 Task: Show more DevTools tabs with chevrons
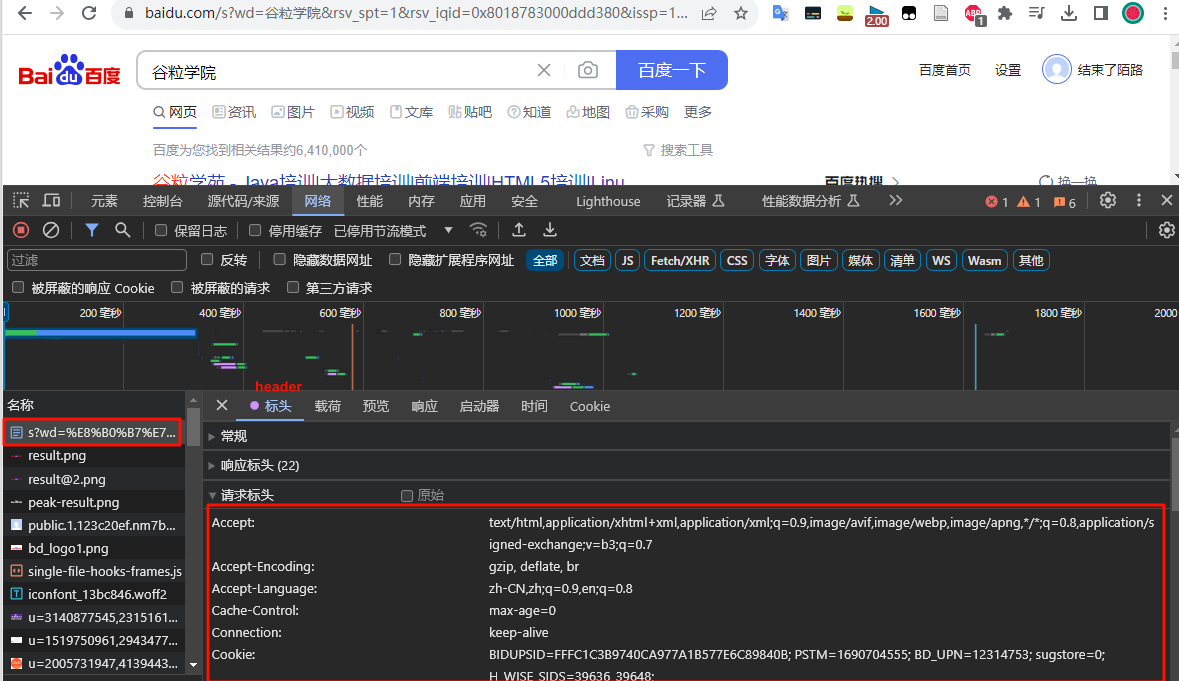pyautogui.click(x=895, y=201)
